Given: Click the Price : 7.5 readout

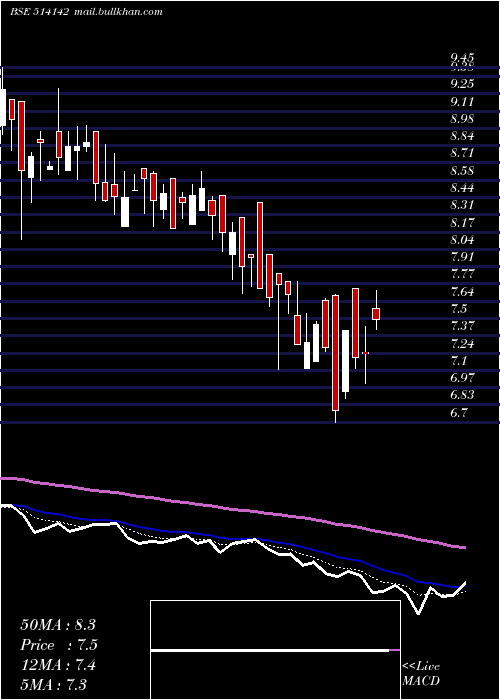Looking at the screenshot, I should tap(59, 645).
